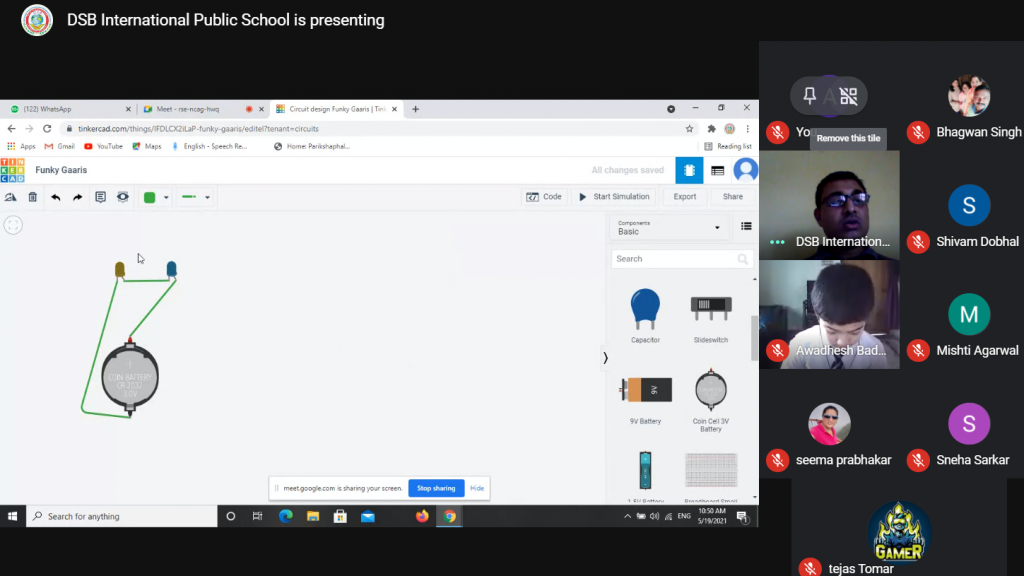Image resolution: width=1024 pixels, height=576 pixels.
Task: Switch to the WhatsApp browser tab
Action: click(x=68, y=109)
